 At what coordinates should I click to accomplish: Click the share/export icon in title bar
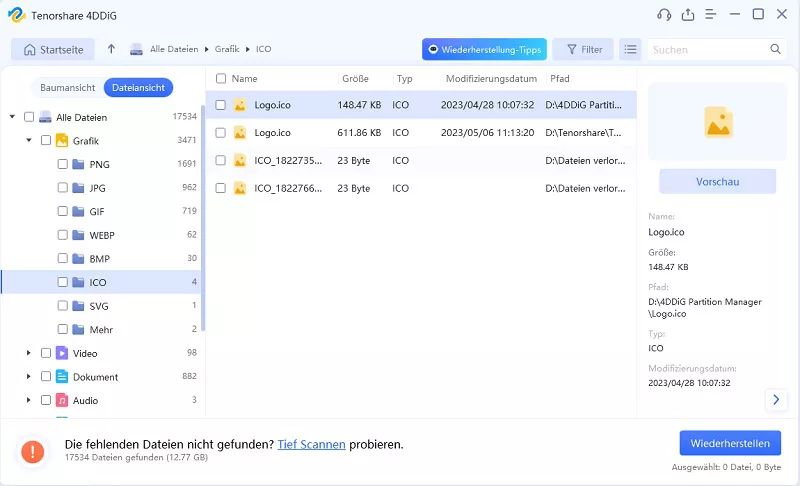pyautogui.click(x=688, y=15)
